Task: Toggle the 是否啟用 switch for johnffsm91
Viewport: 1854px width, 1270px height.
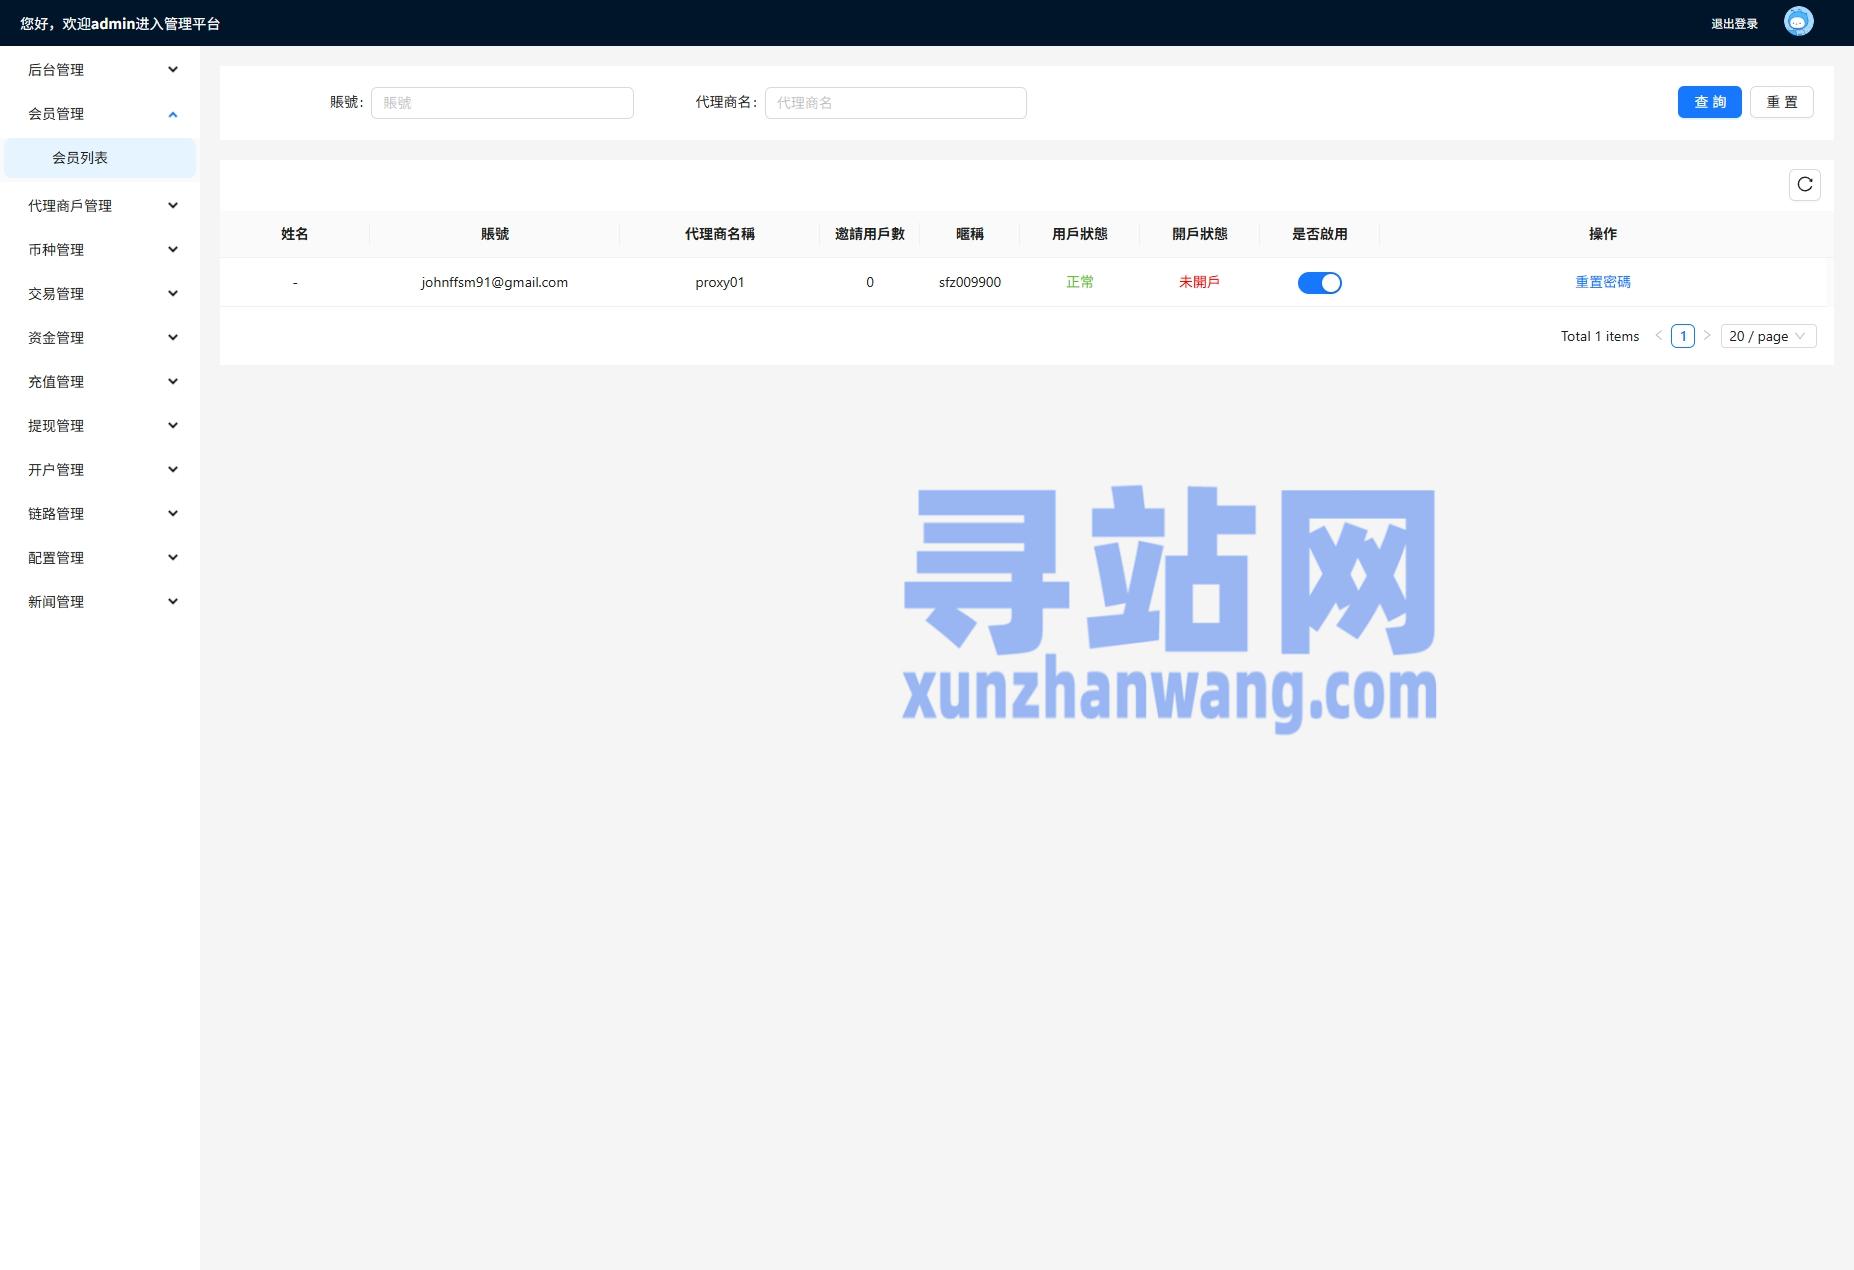Action: point(1319,283)
